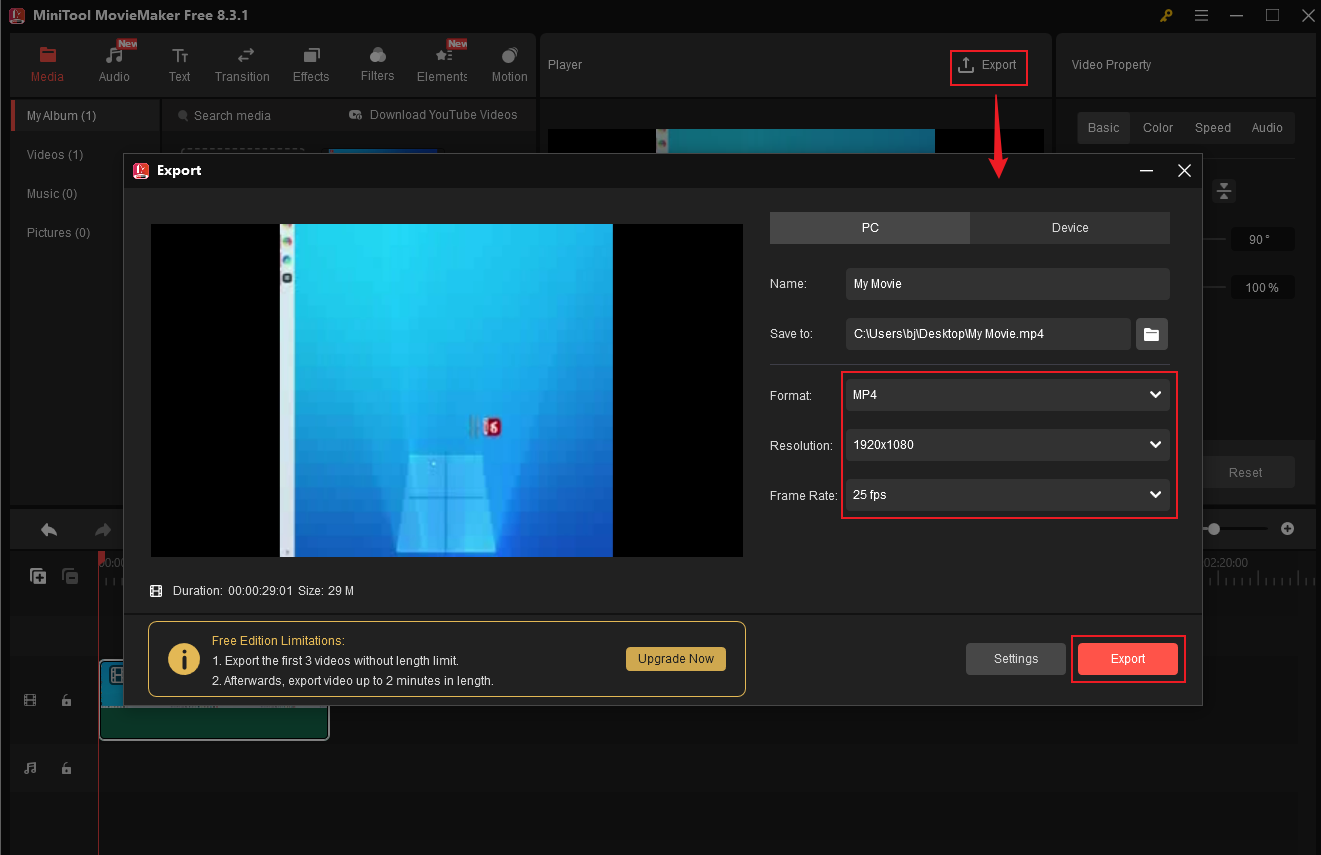Screen dimensions: 1321x855
Task: Open the Transition tab in the top toolbar
Action: tap(242, 65)
